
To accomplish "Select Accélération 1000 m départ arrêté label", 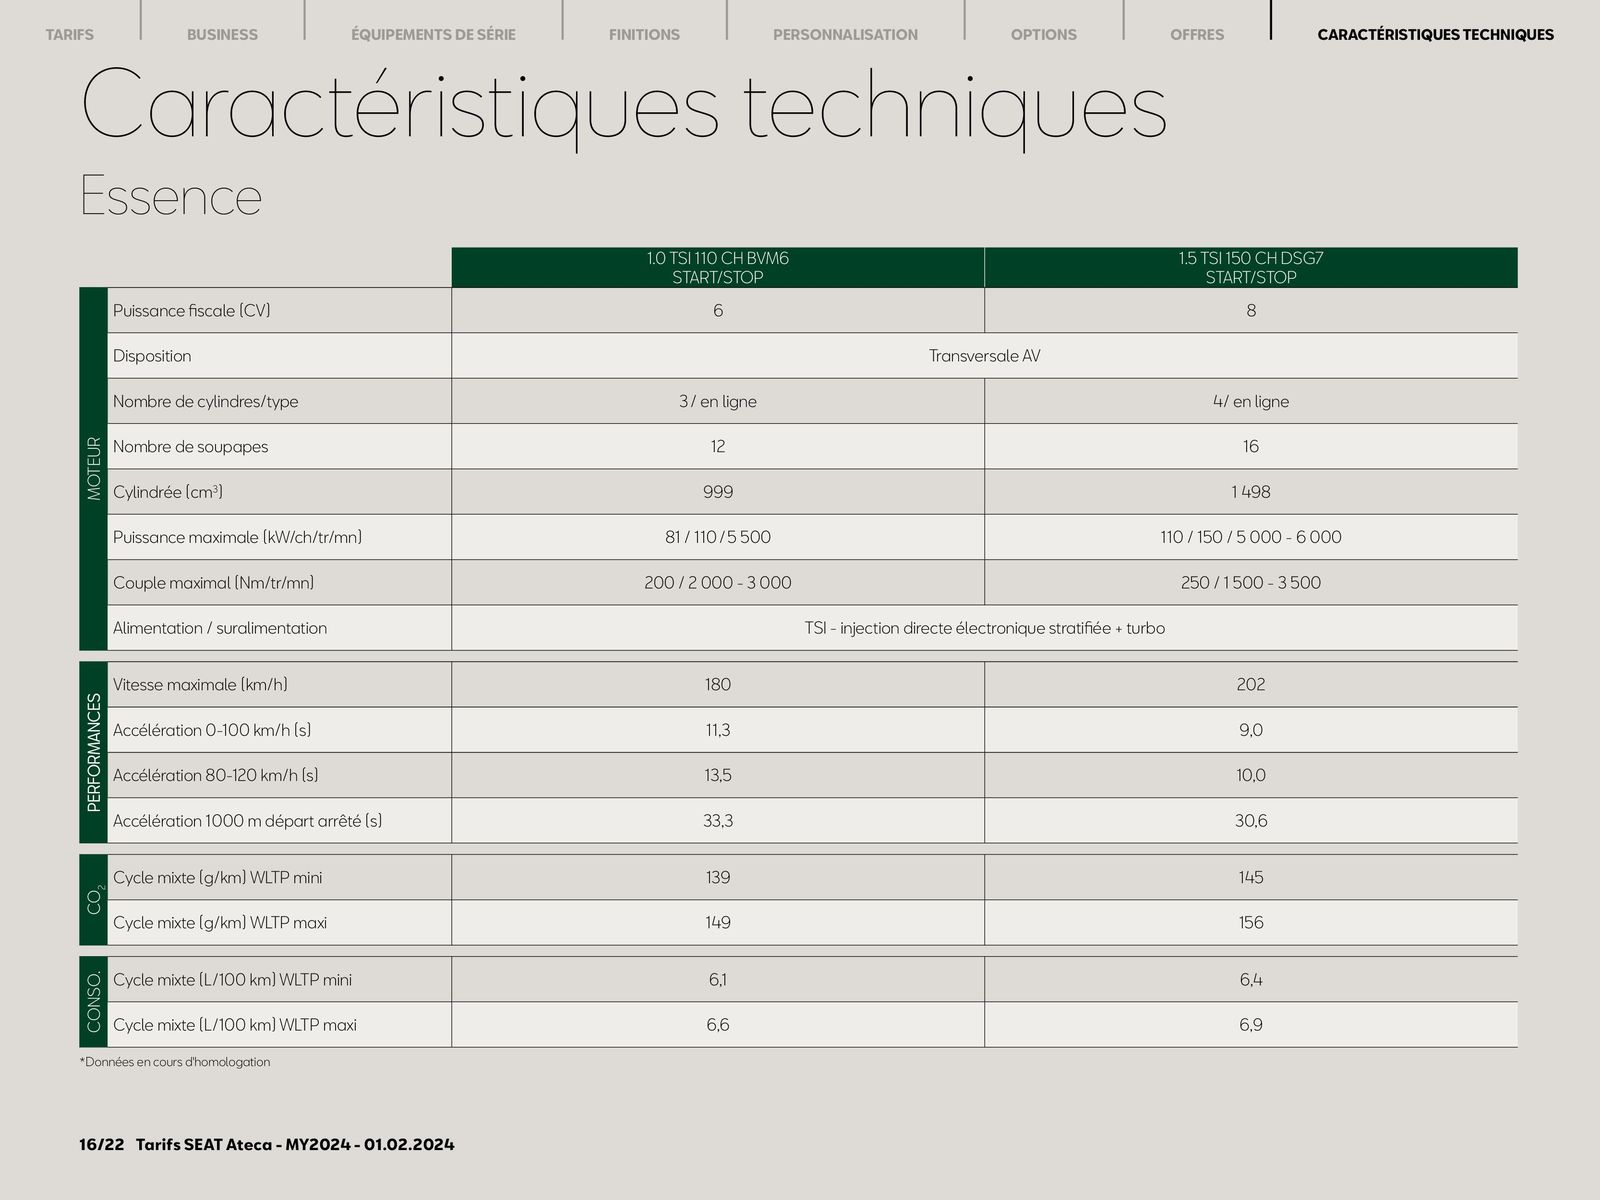I will (x=247, y=821).
